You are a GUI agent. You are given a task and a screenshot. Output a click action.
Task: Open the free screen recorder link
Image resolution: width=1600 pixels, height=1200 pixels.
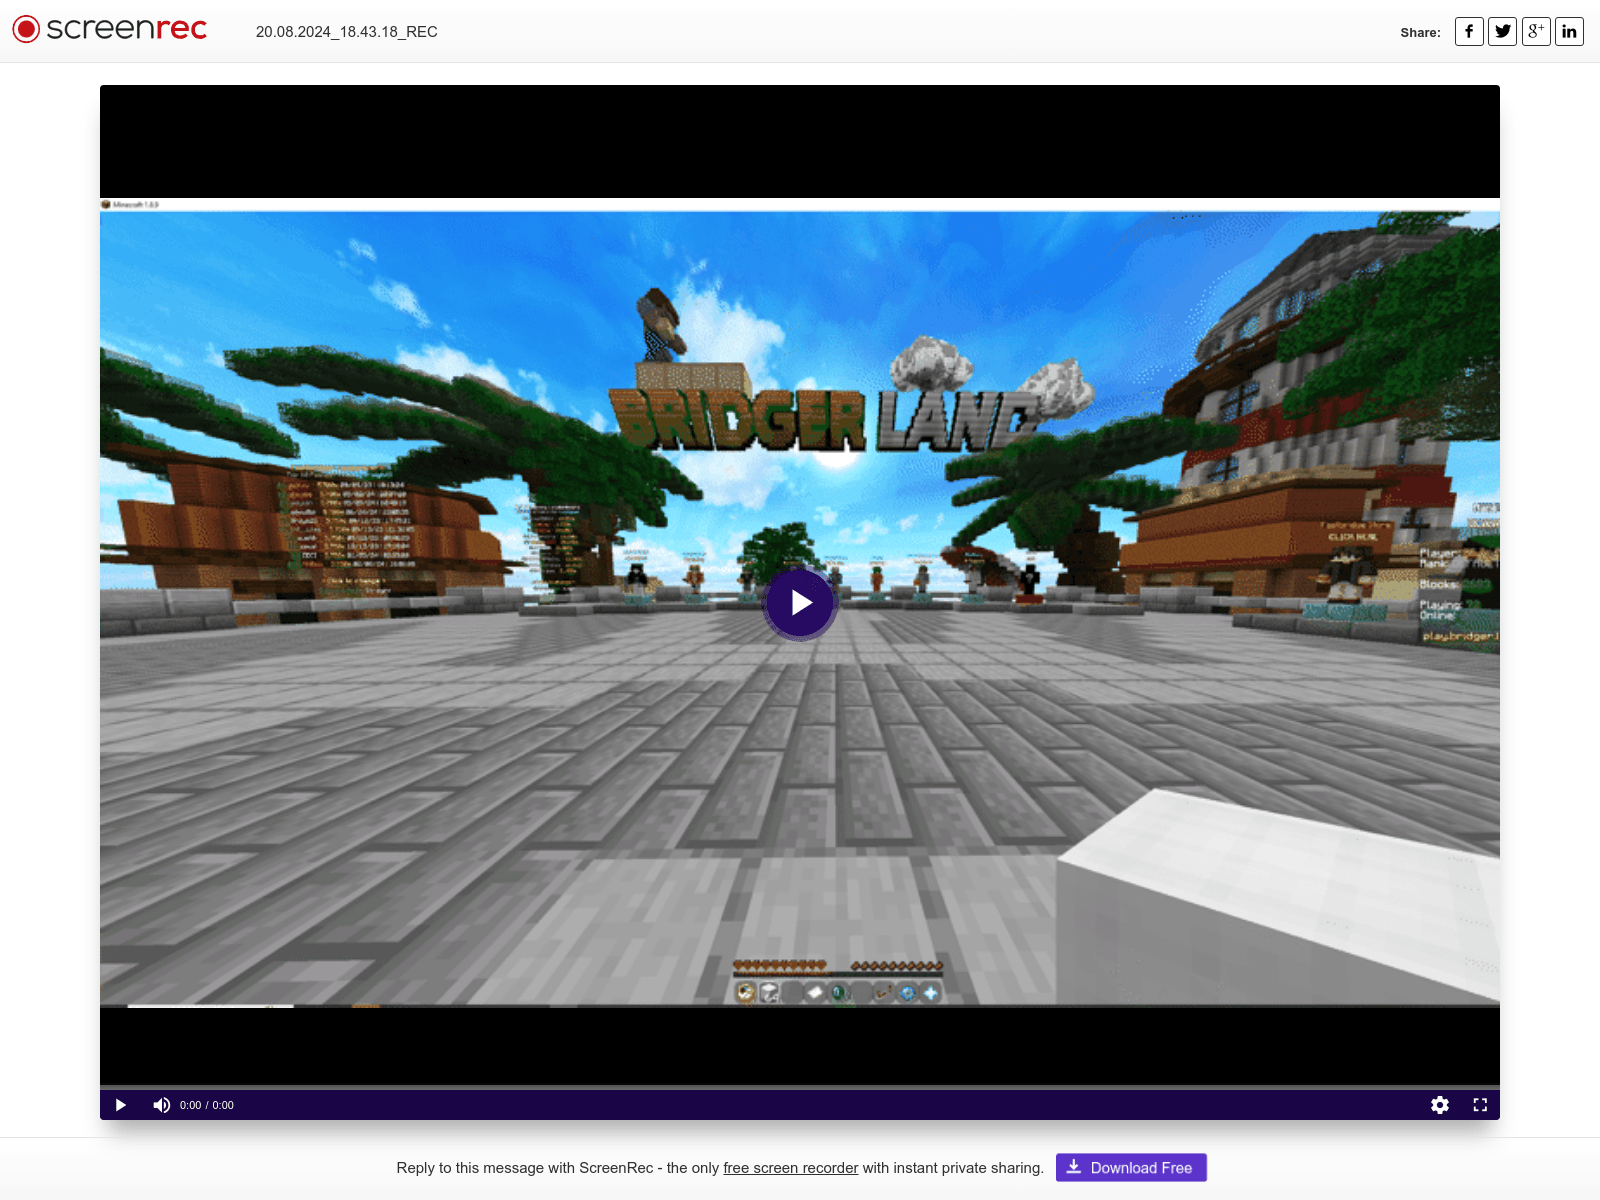791,1168
